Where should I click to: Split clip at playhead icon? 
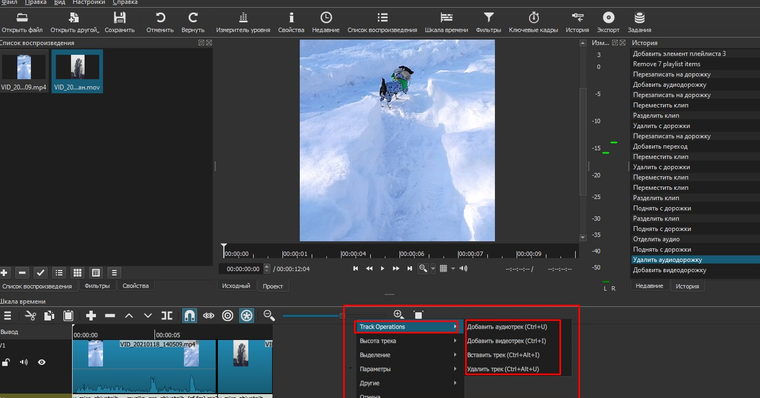[167, 316]
